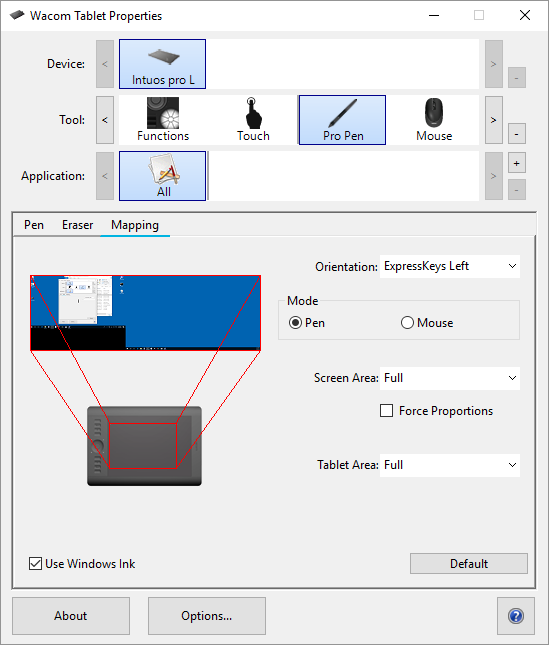Open the Tablet Area dropdown
The image size is (549, 645).
(x=450, y=465)
